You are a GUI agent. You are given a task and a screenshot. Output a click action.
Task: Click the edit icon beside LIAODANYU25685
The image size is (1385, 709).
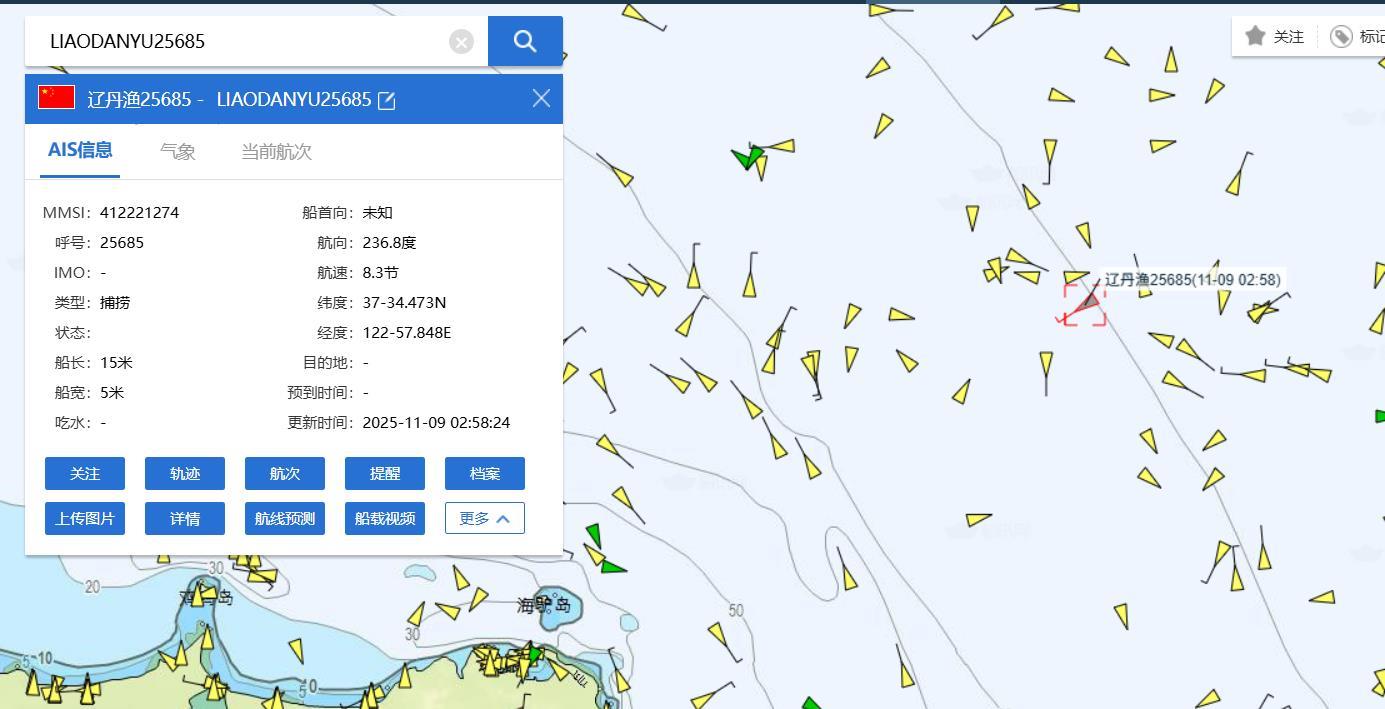coord(387,100)
